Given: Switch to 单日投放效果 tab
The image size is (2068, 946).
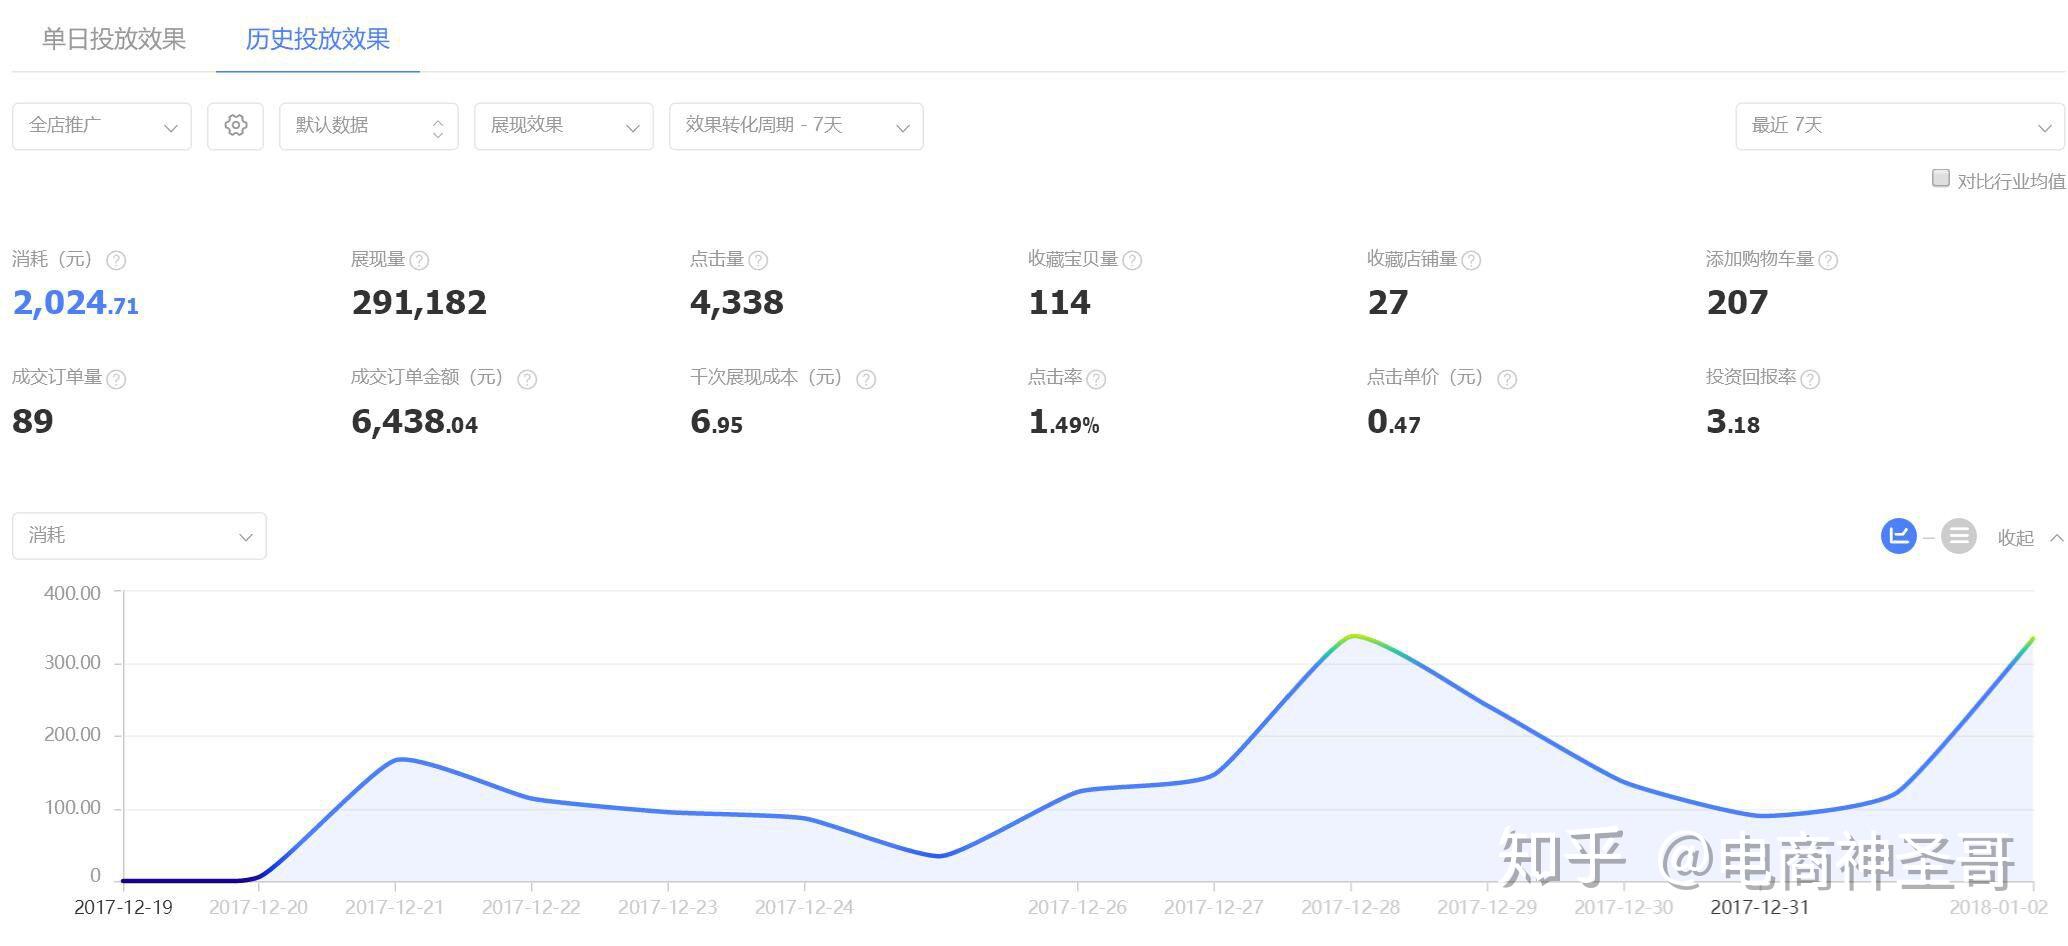Looking at the screenshot, I should click(x=114, y=39).
